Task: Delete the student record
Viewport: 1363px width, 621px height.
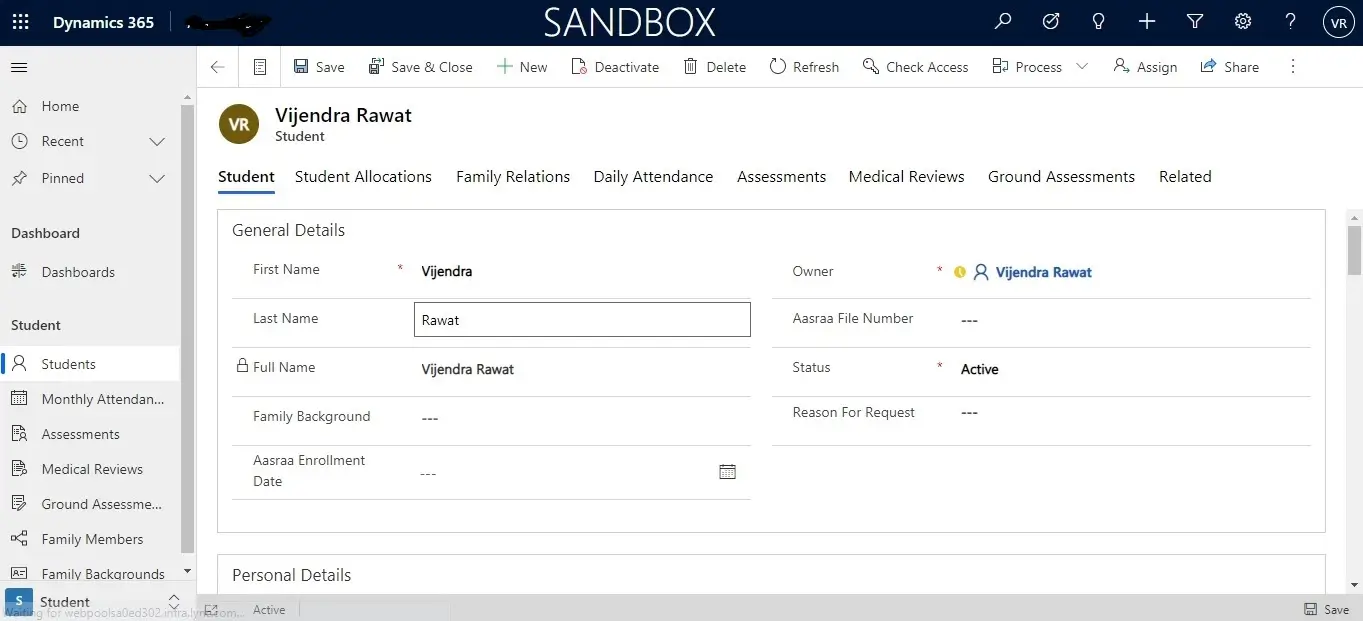Action: click(x=714, y=67)
